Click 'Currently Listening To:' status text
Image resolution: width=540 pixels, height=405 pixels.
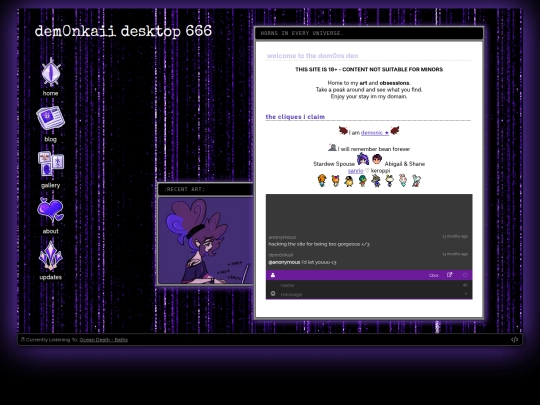(x=52, y=340)
